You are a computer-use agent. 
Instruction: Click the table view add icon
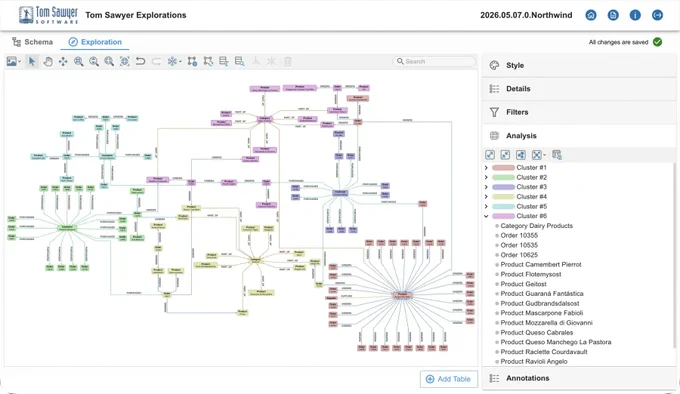click(224, 62)
